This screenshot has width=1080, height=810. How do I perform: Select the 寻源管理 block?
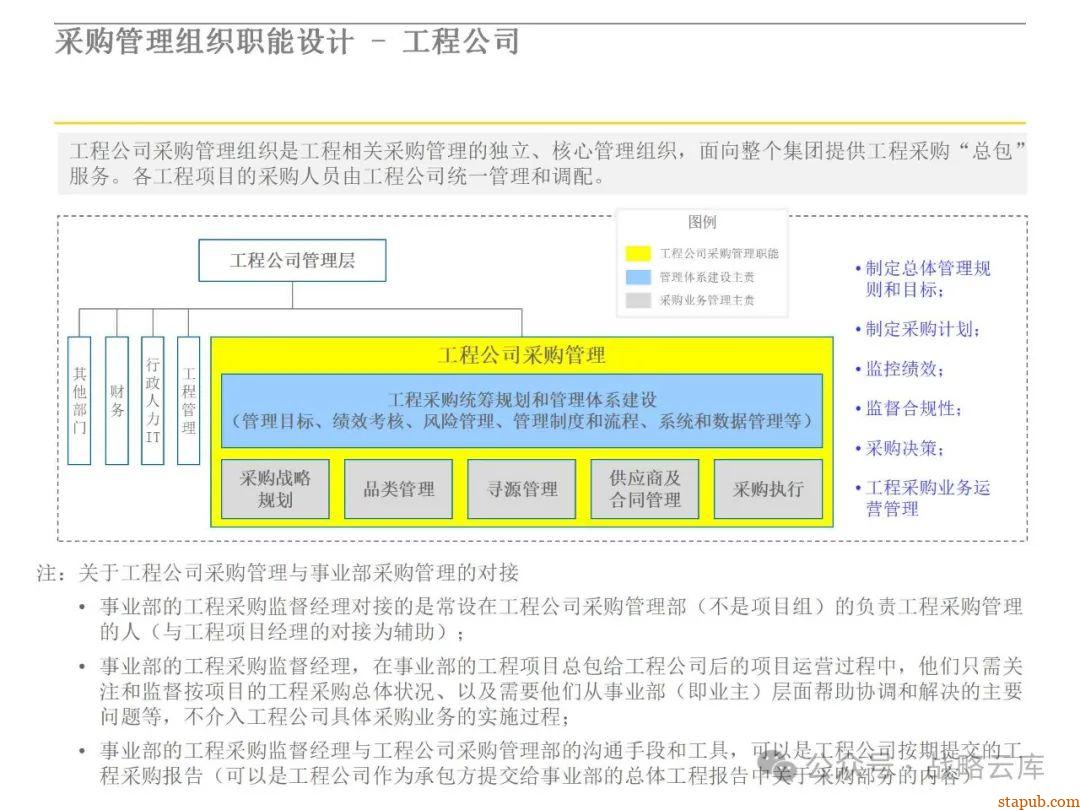tap(521, 489)
